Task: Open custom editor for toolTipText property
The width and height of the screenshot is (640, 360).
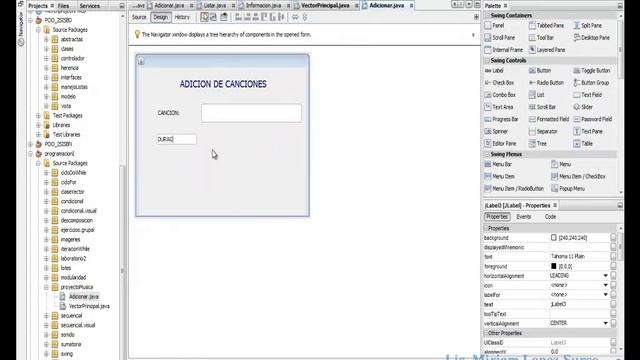Action: point(613,314)
